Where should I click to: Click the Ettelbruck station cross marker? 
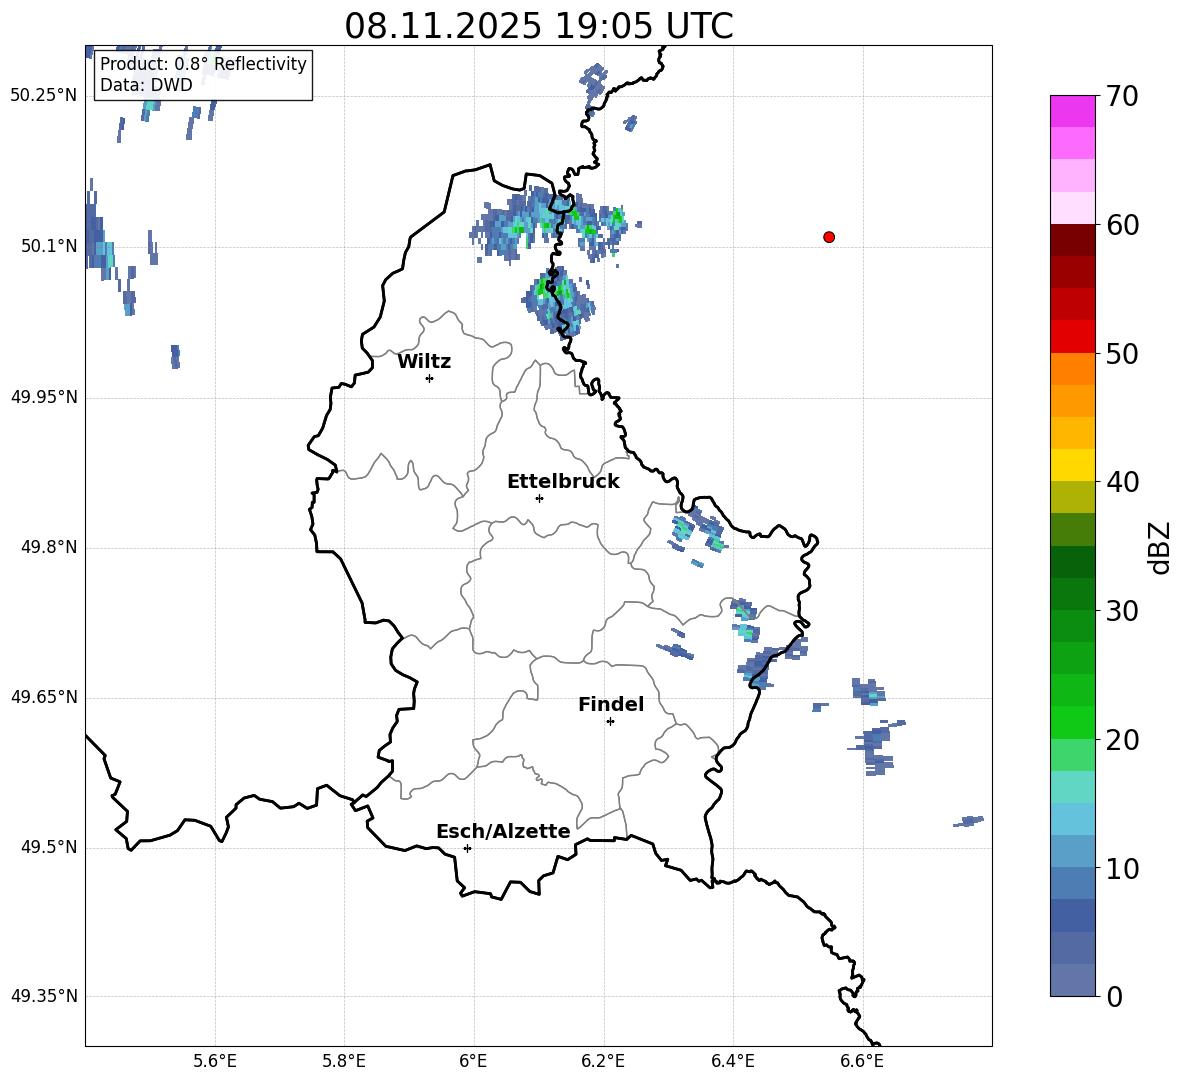539,498
